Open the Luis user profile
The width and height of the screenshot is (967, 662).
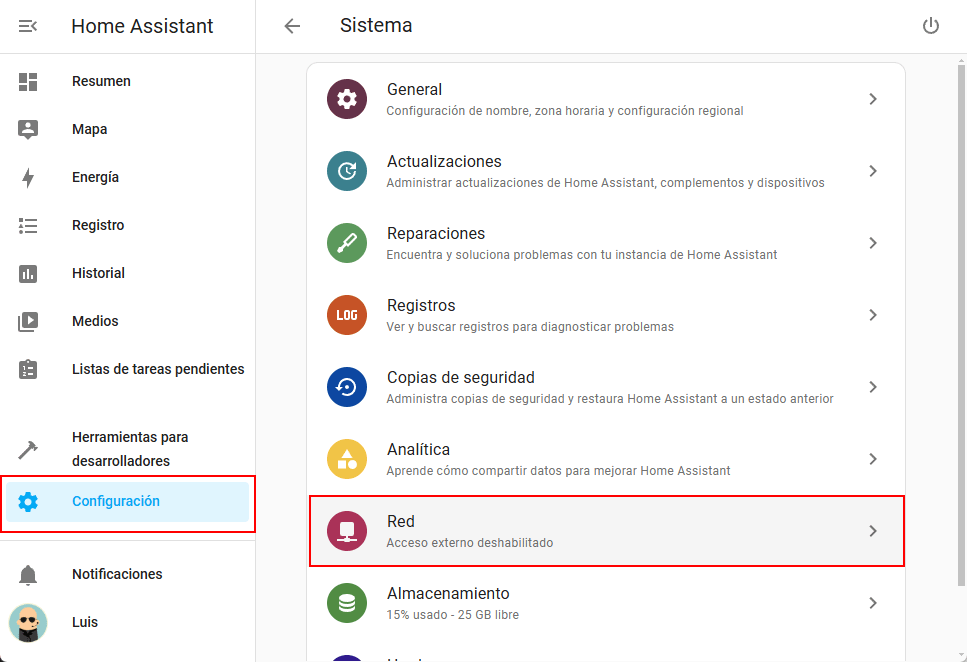85,622
